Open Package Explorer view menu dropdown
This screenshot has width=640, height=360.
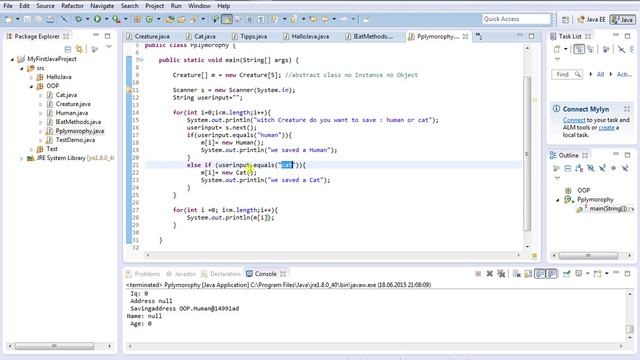tap(109, 47)
